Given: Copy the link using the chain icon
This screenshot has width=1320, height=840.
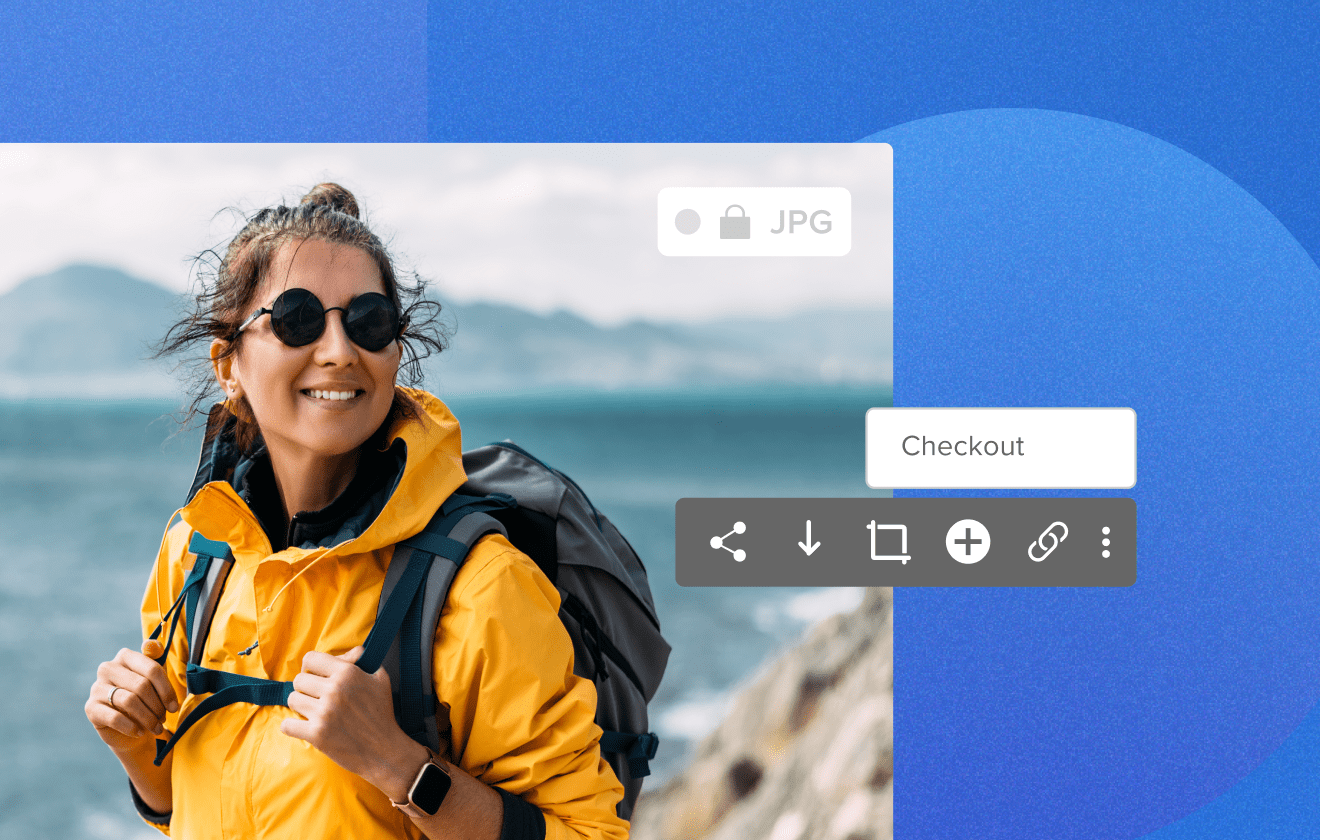Looking at the screenshot, I should [1047, 543].
